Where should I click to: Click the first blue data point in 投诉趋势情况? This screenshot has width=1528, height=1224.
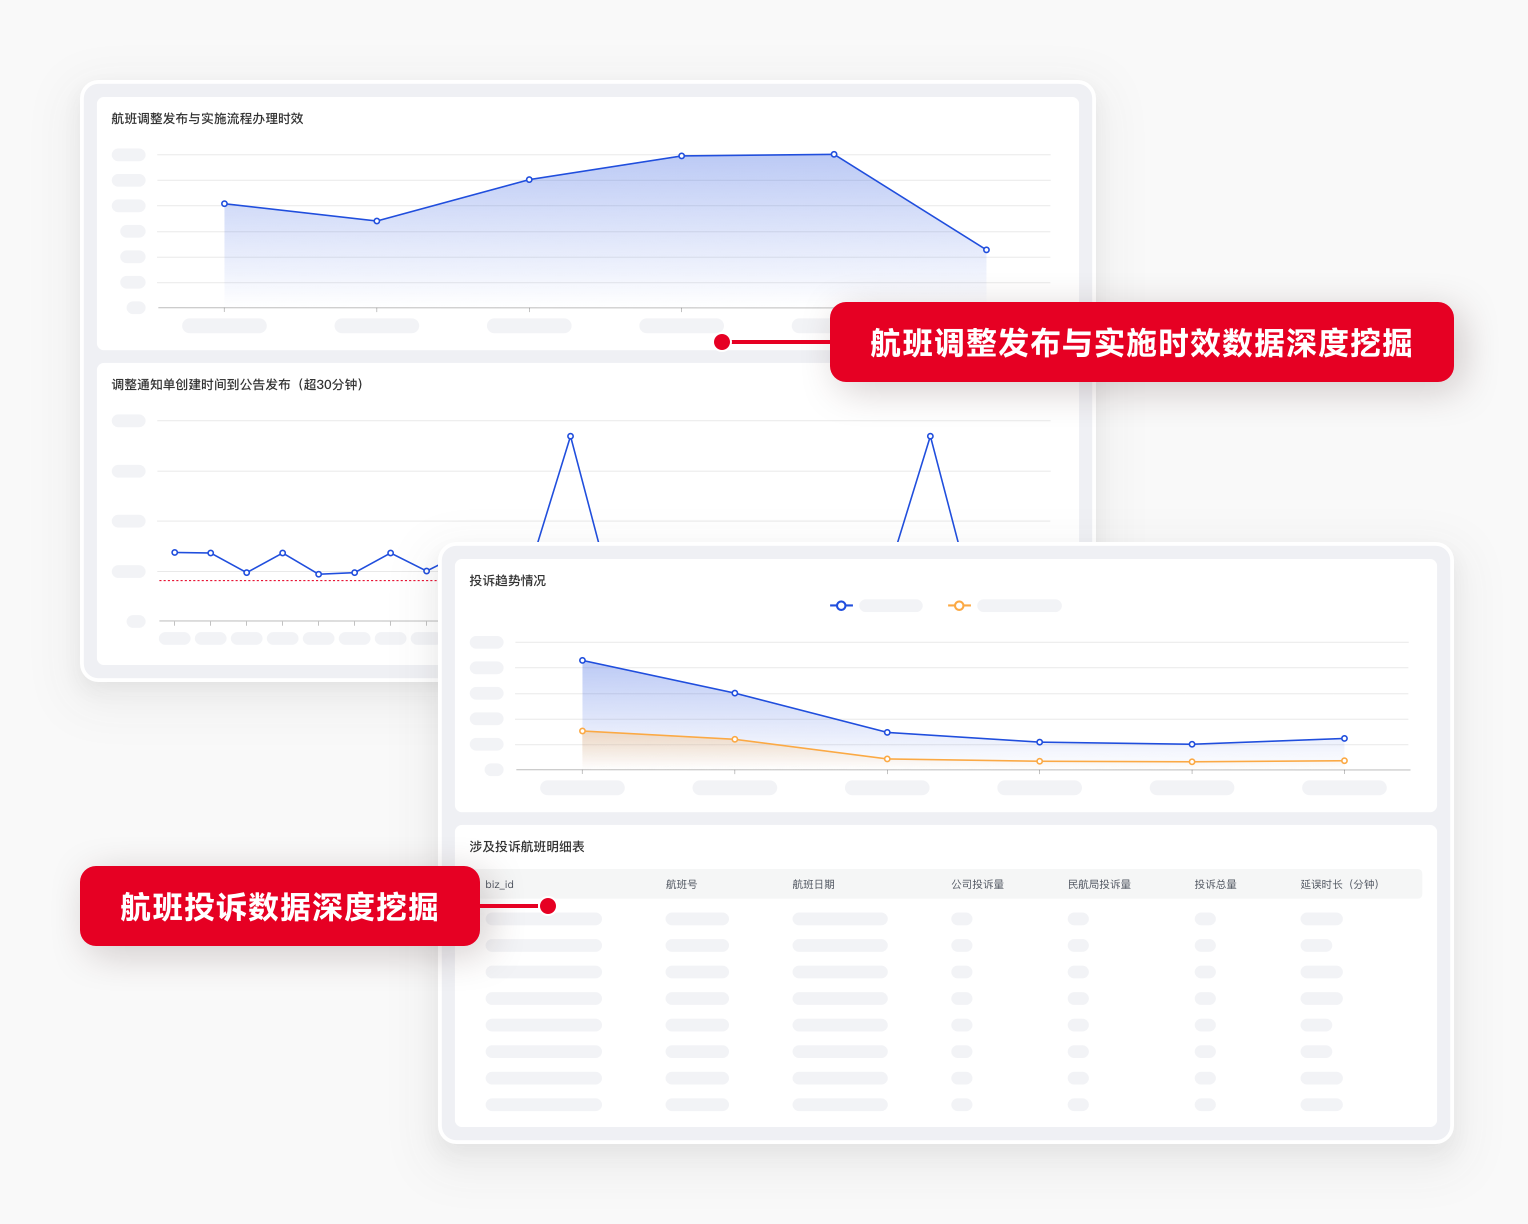583,660
